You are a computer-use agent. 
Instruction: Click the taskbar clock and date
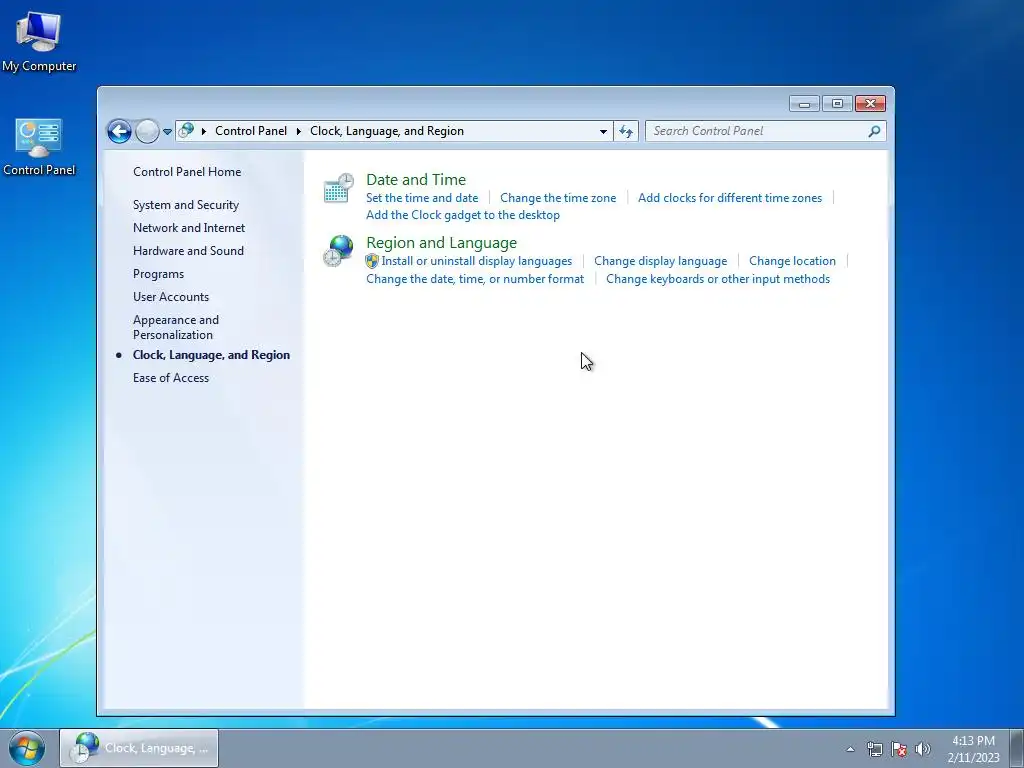pyautogui.click(x=973, y=749)
